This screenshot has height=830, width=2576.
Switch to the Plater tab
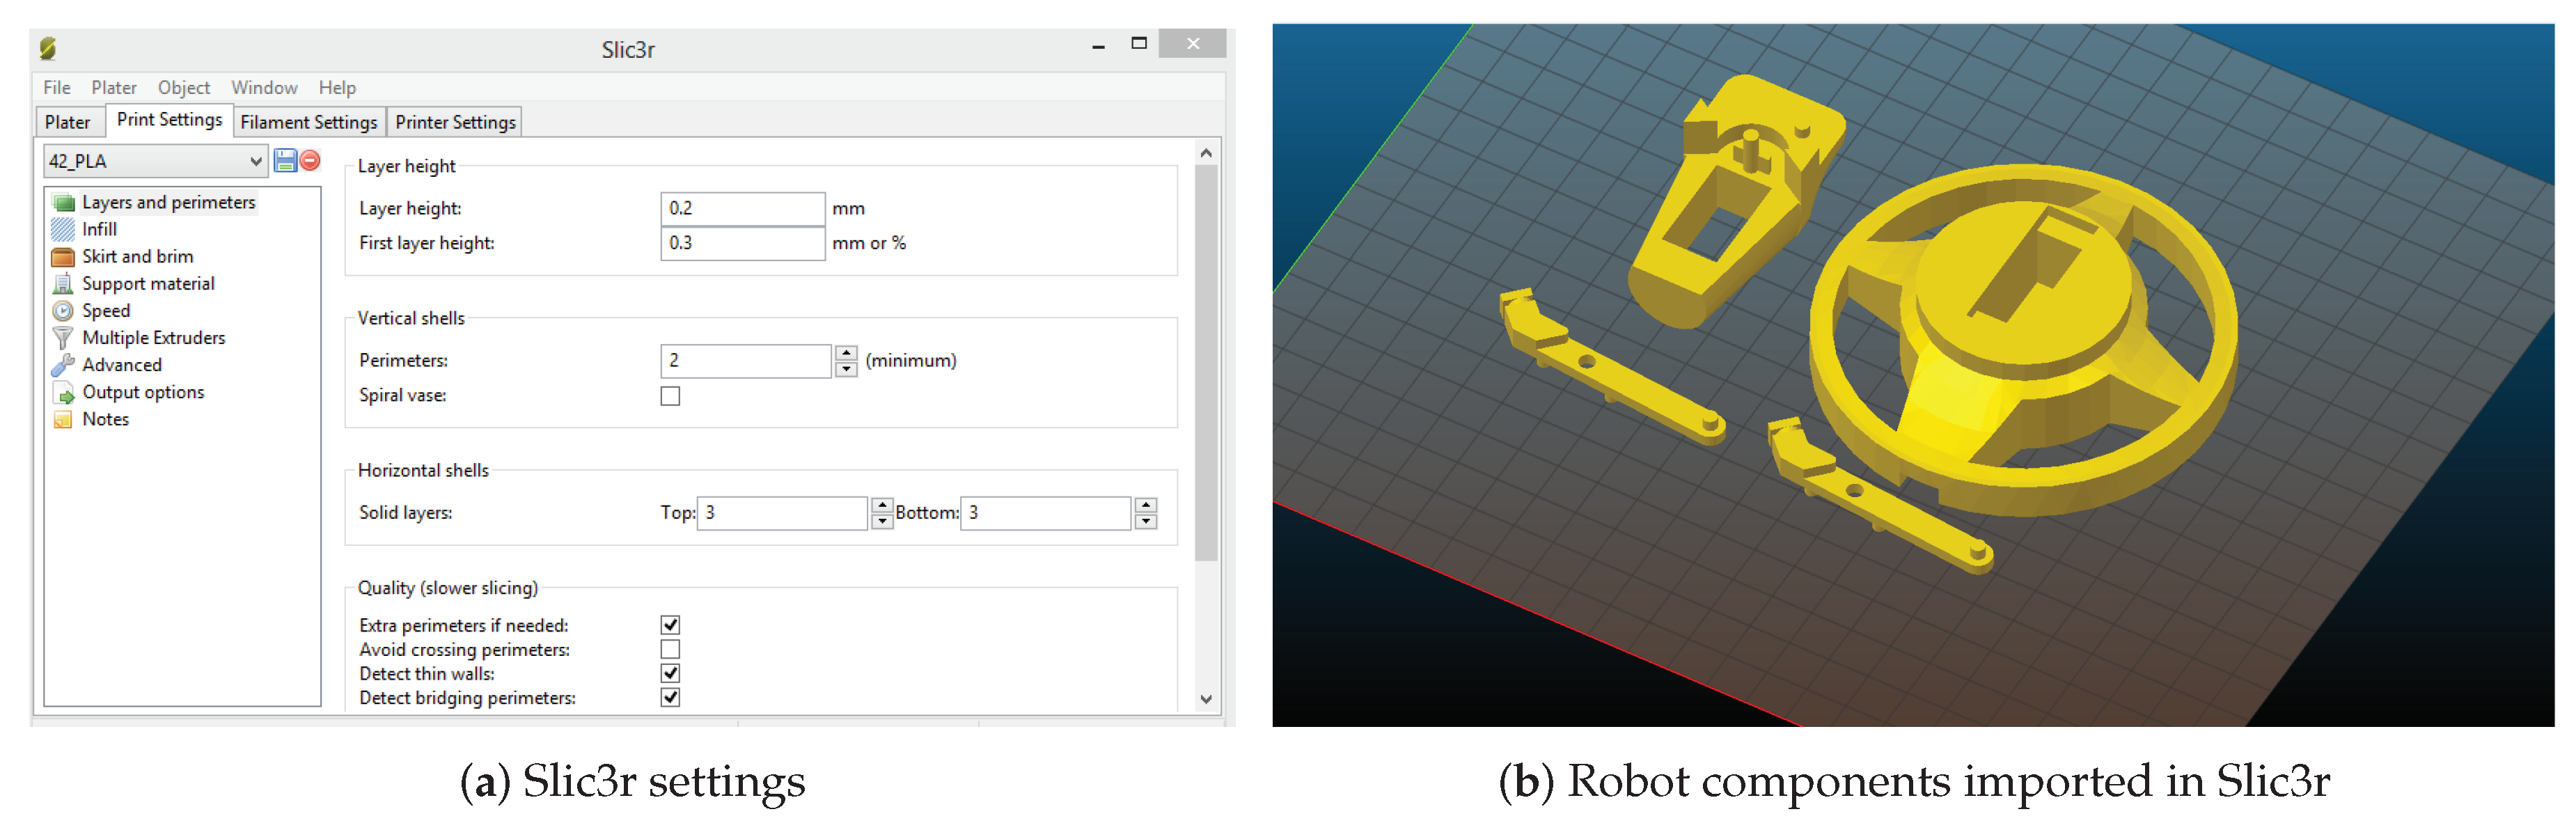(68, 122)
